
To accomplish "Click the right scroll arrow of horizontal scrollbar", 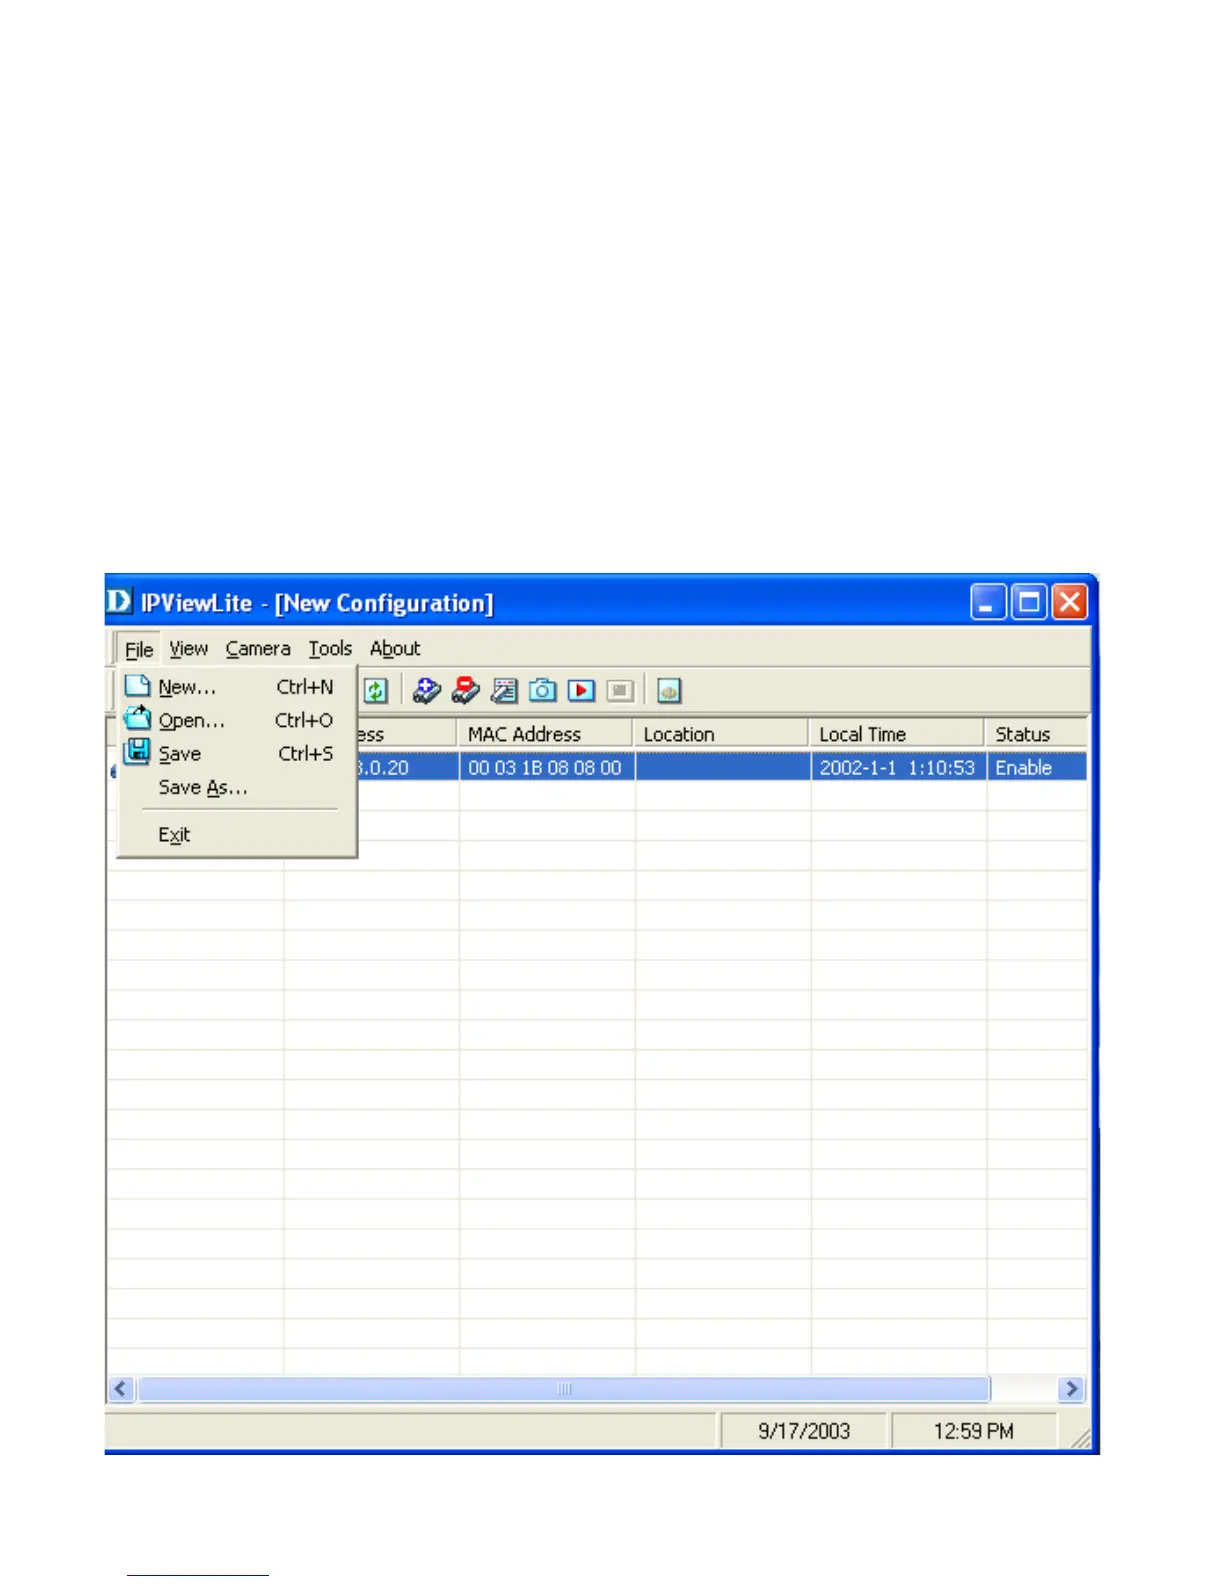I will tap(1072, 1389).
